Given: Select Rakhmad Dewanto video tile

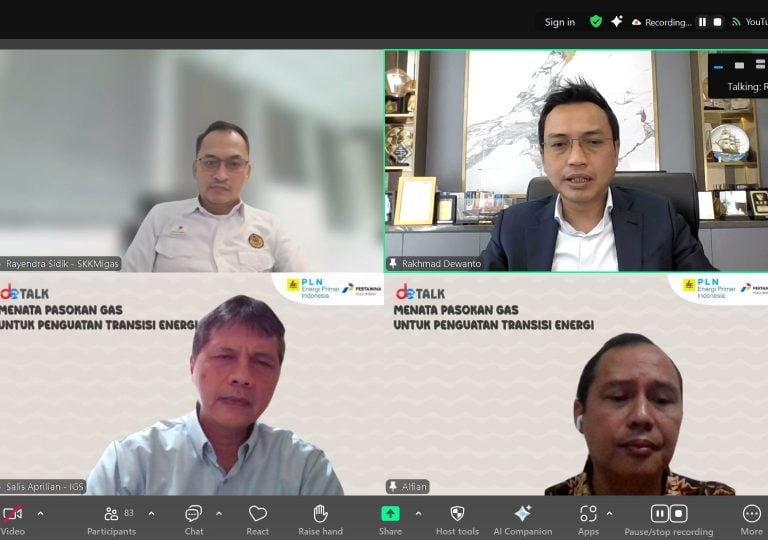Looking at the screenshot, I should click(x=576, y=161).
